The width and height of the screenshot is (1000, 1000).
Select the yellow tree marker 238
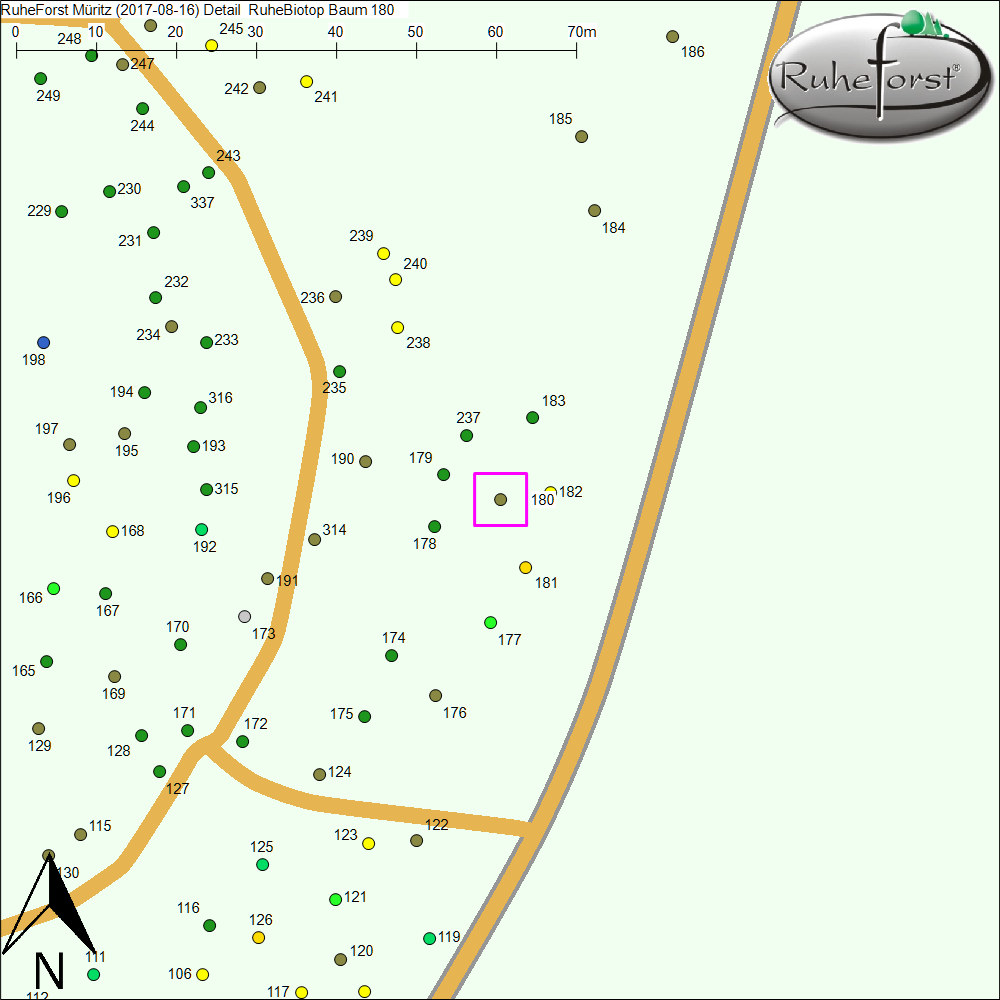click(x=397, y=327)
